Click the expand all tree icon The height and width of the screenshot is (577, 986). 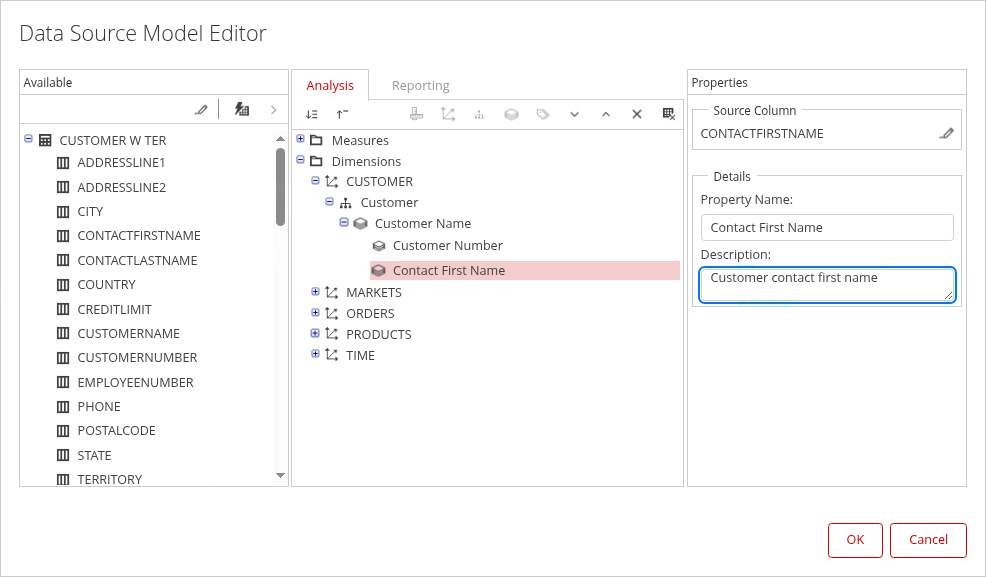(312, 115)
